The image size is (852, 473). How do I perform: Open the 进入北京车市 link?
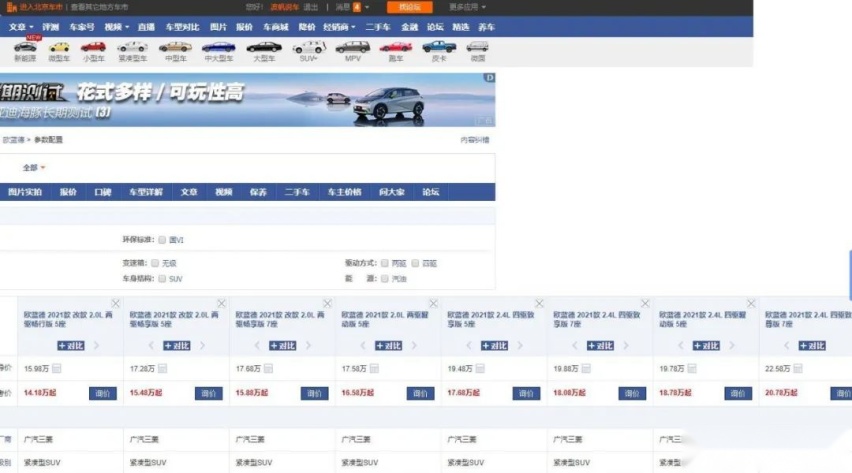(x=41, y=7)
